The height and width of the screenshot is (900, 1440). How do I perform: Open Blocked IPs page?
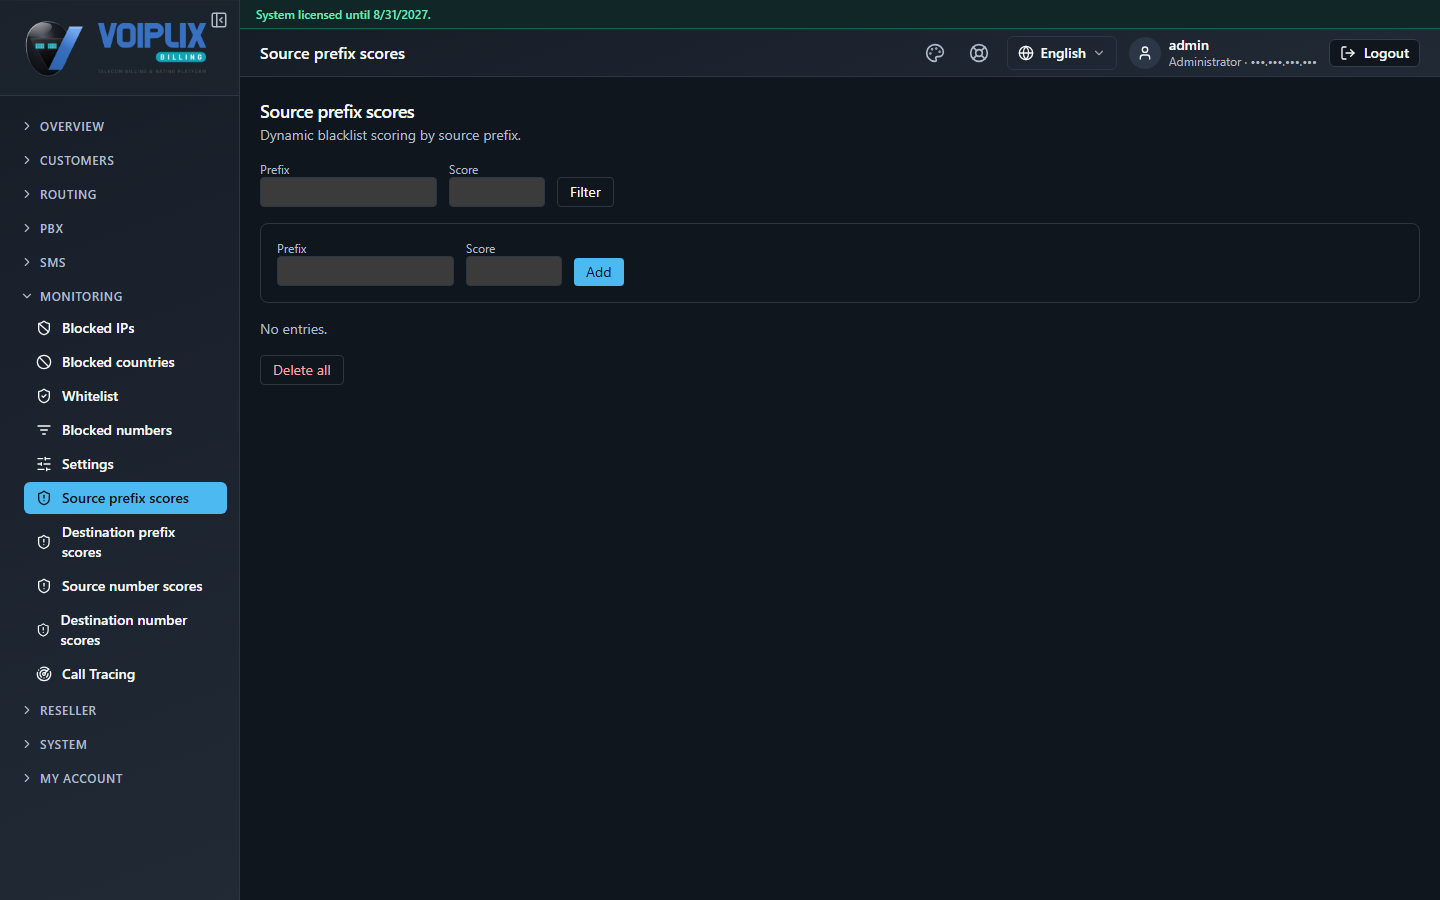point(125,328)
